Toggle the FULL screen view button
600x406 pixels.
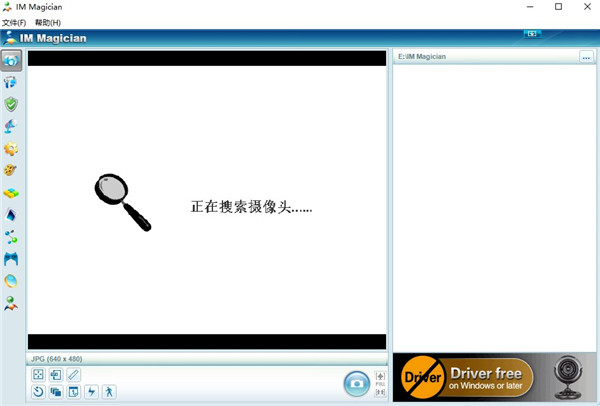(x=380, y=378)
